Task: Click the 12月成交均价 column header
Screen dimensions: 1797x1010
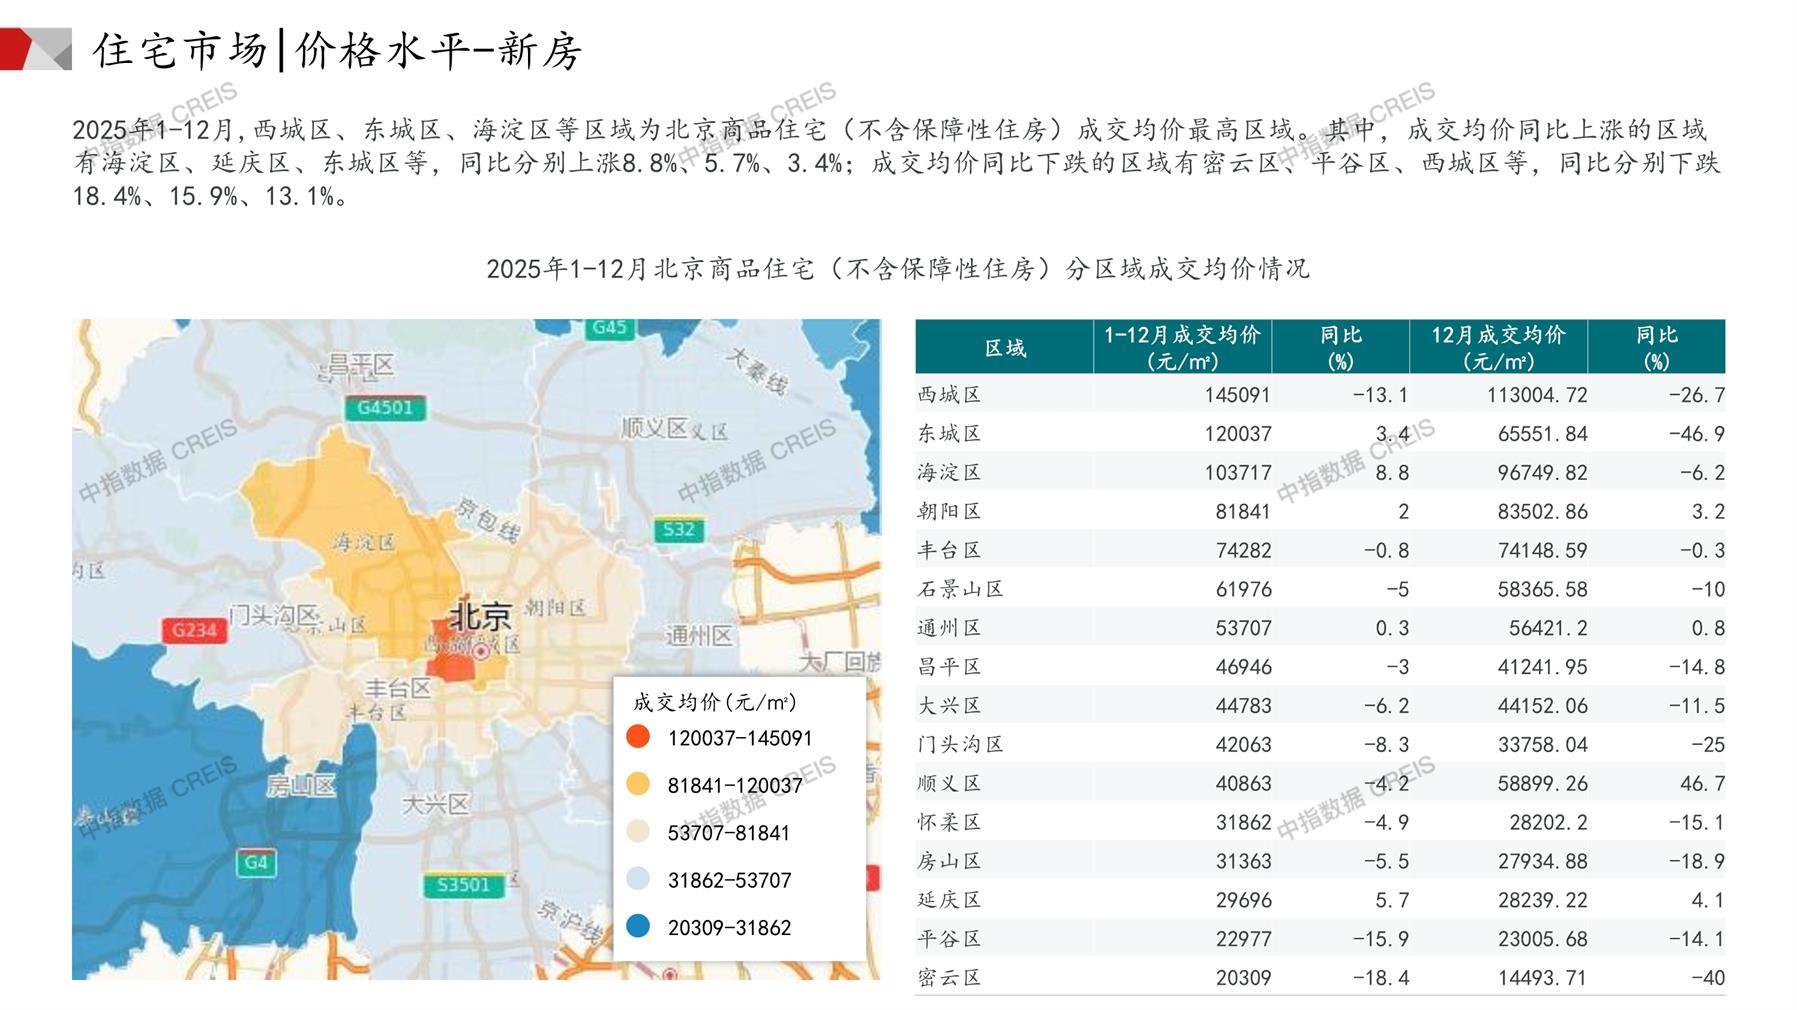Action: tap(1497, 348)
